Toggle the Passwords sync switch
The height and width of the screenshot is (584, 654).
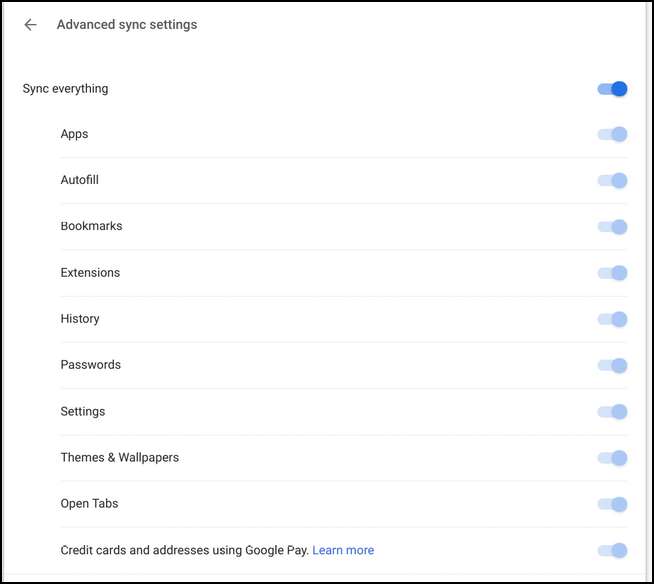point(612,365)
